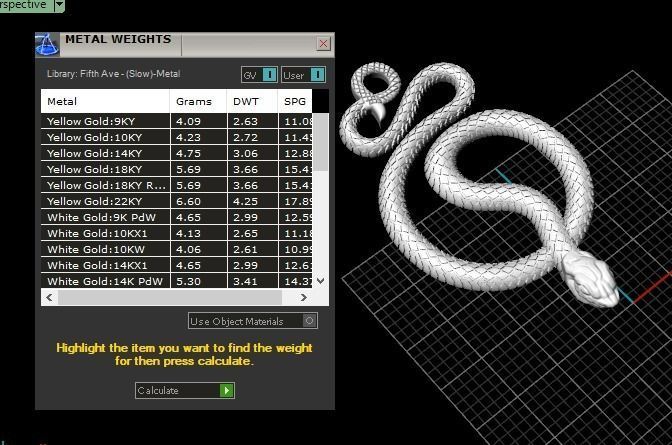Viewport: 672px width, 445px height.
Task: Click the 4.06 grams cell
Action: pyautogui.click(x=198, y=249)
